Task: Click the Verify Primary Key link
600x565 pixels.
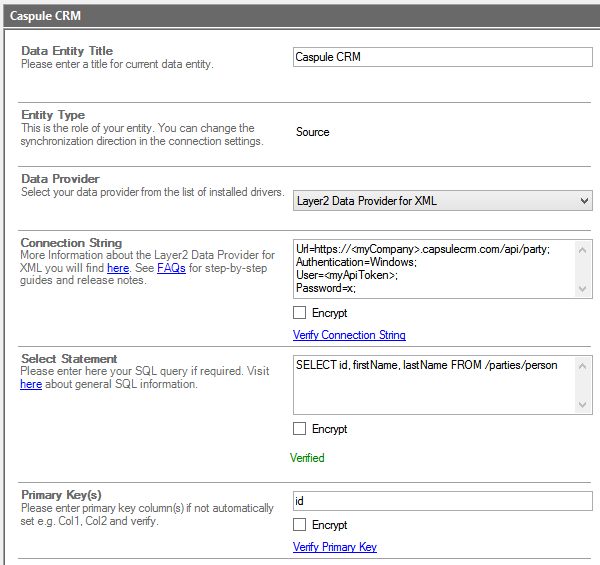Action: 334,547
